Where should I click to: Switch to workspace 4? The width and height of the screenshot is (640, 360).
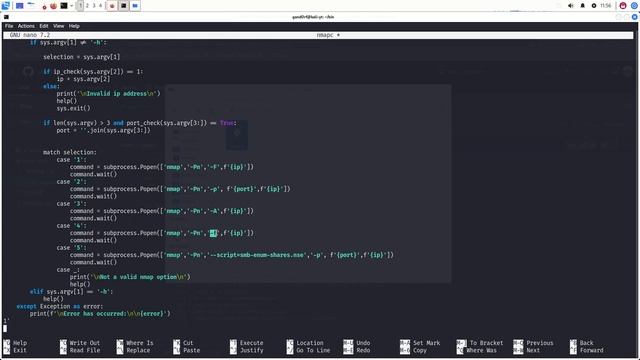100,6
